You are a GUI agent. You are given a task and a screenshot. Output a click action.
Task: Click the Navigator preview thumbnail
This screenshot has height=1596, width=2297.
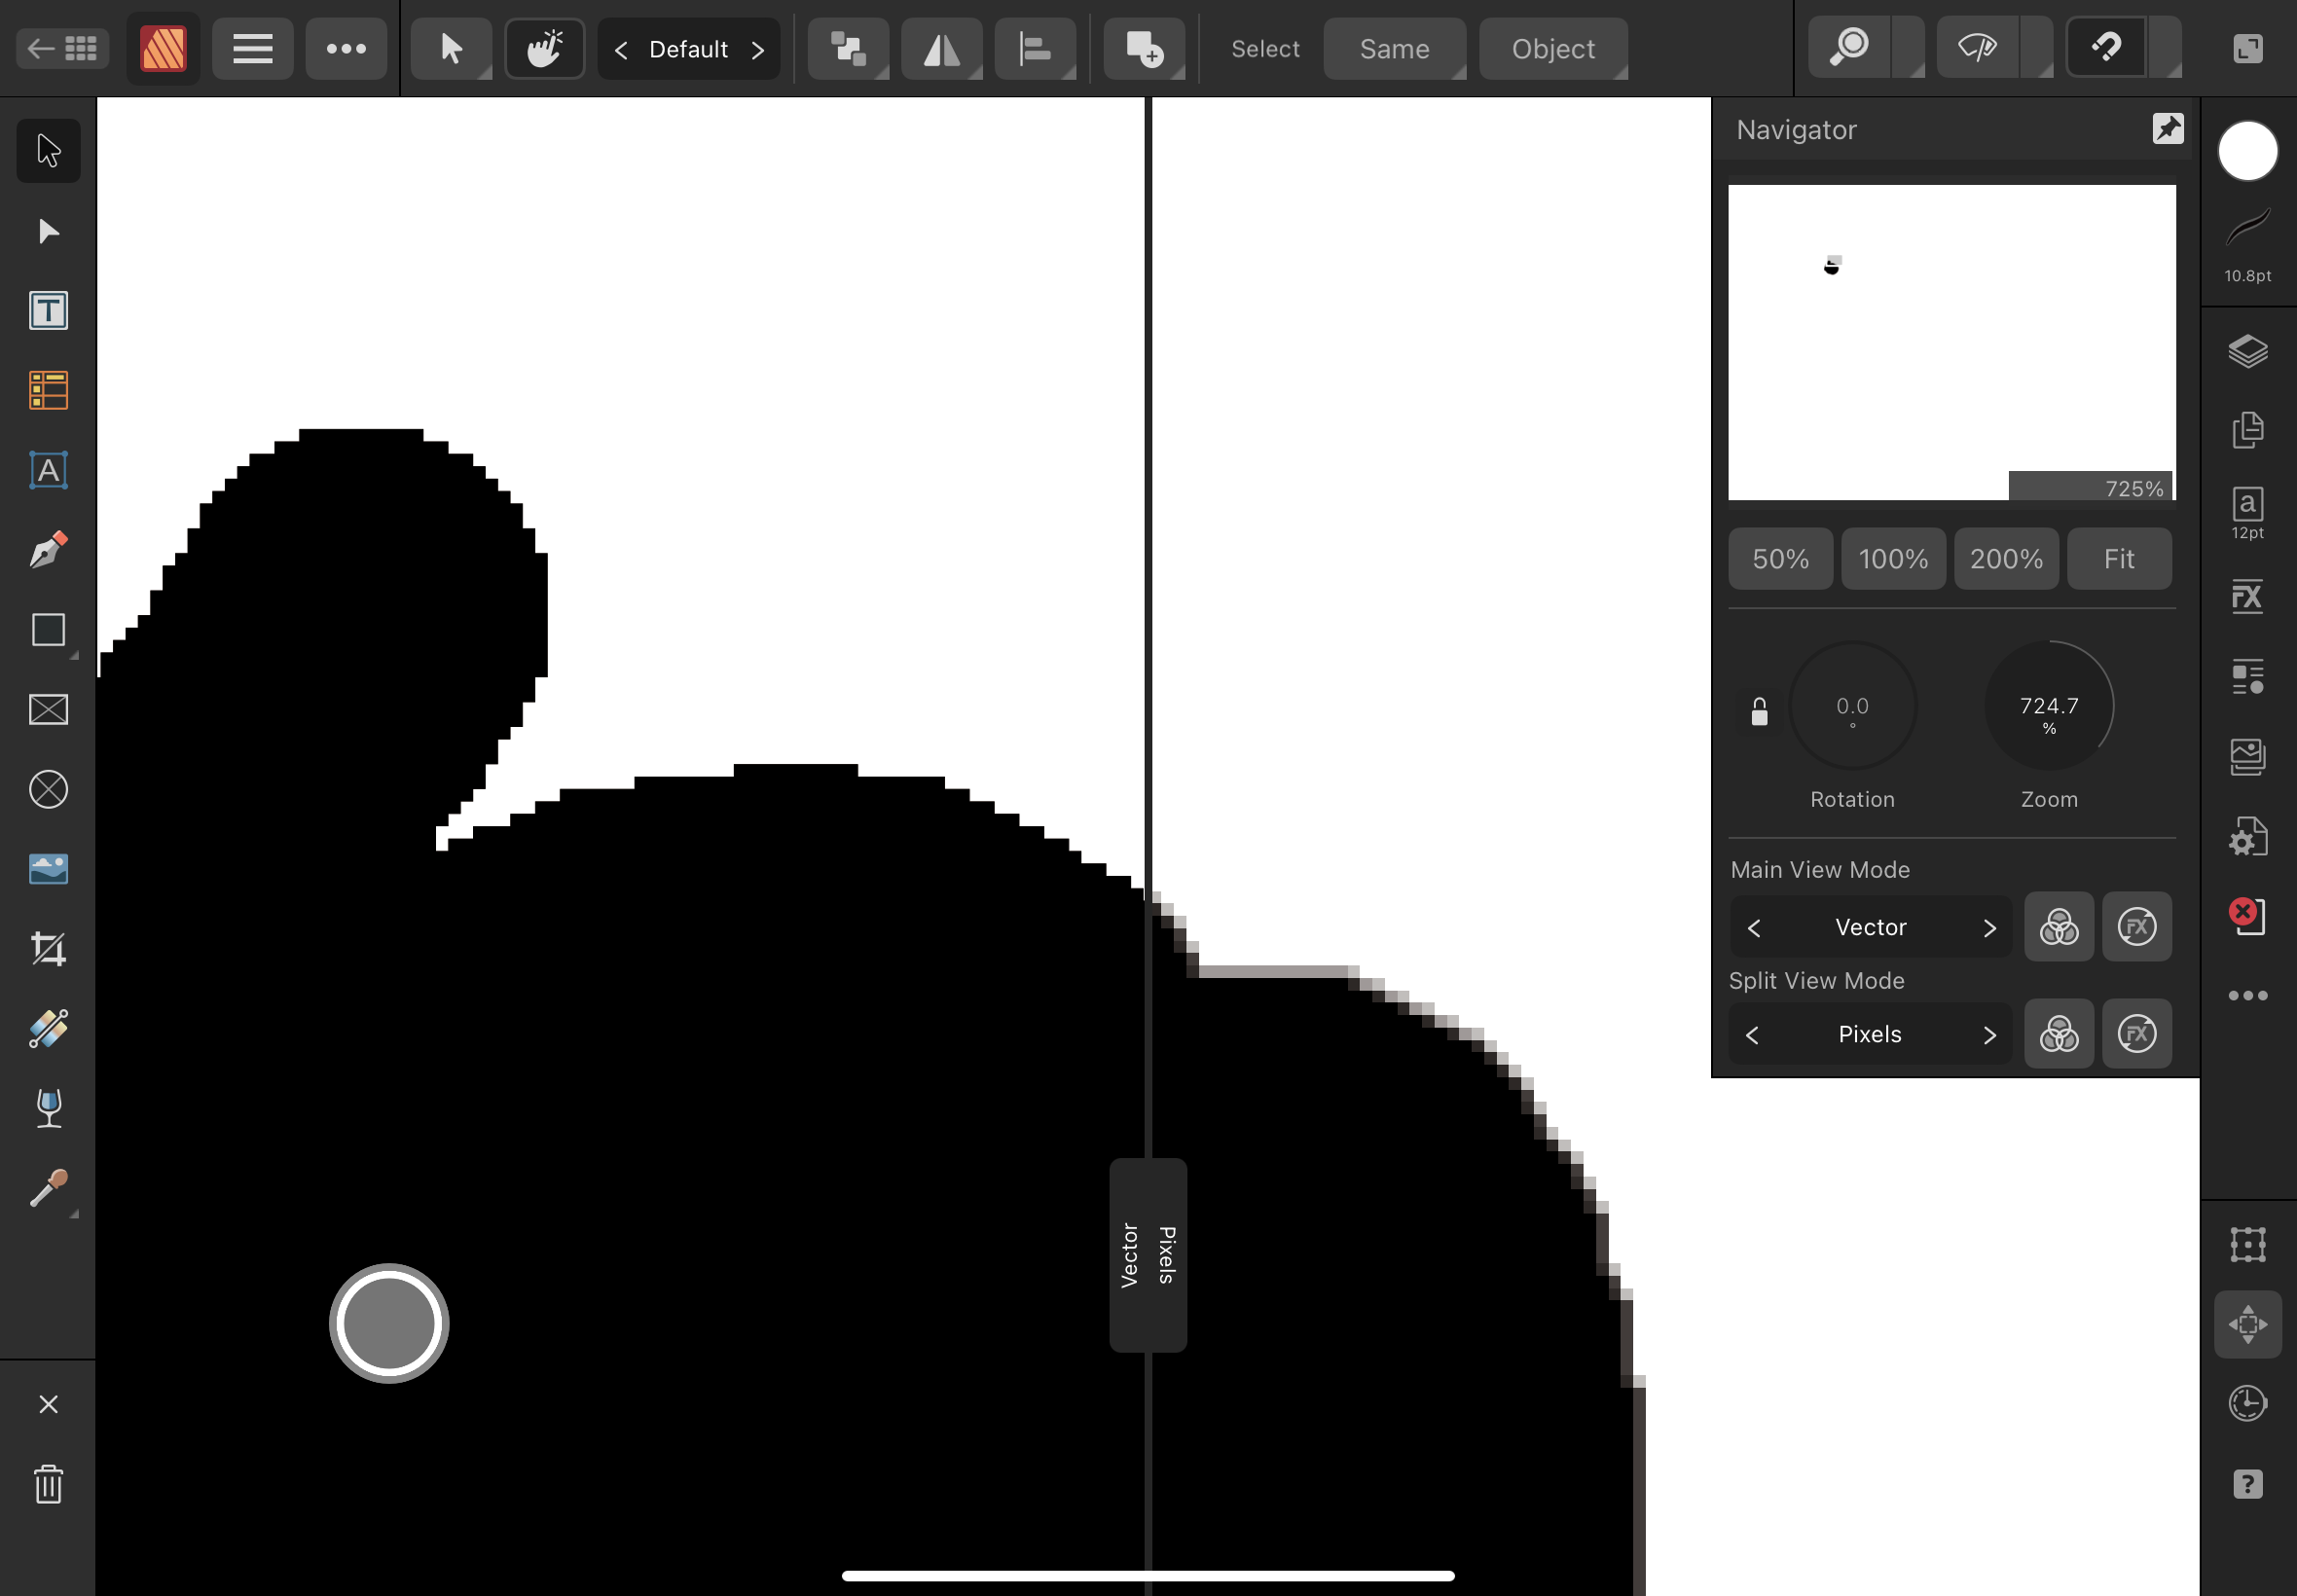point(1951,342)
